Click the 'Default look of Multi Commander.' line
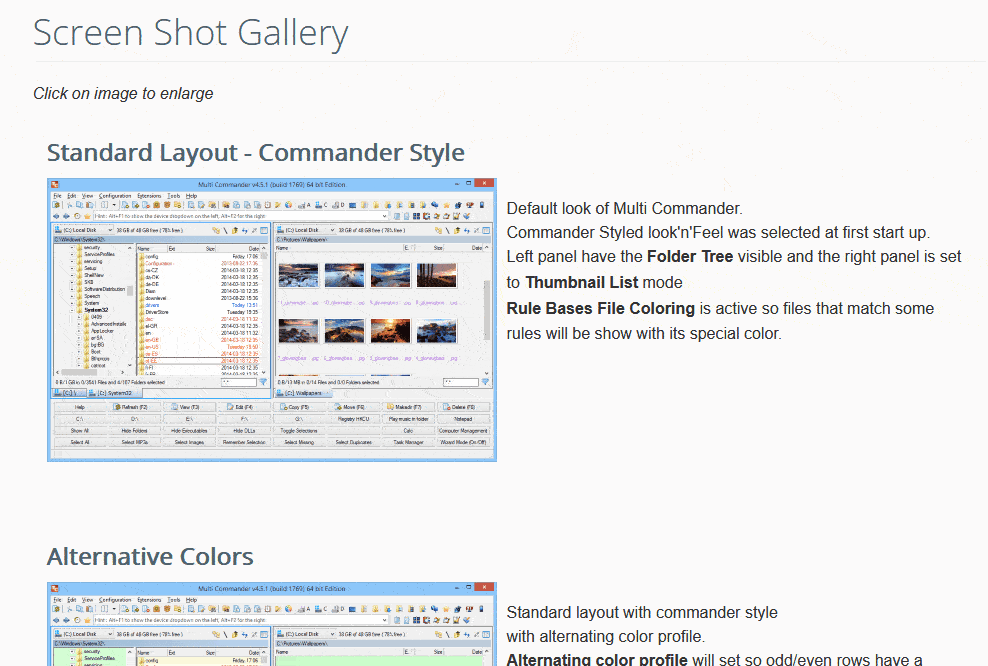 624,209
